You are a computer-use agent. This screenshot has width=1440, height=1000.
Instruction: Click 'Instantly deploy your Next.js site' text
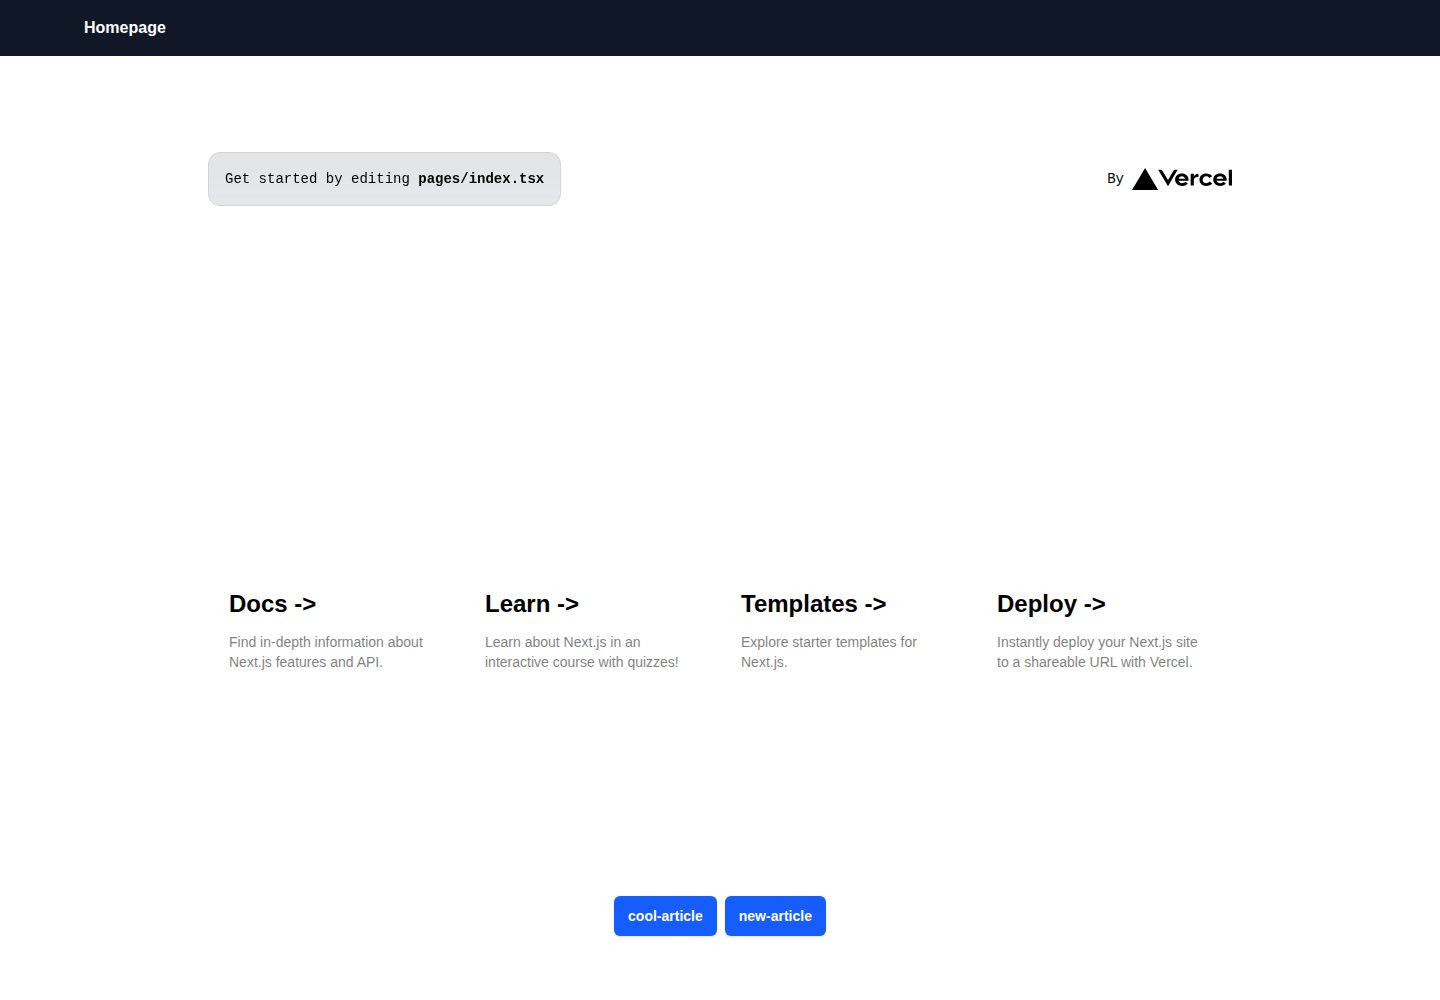tap(1097, 642)
